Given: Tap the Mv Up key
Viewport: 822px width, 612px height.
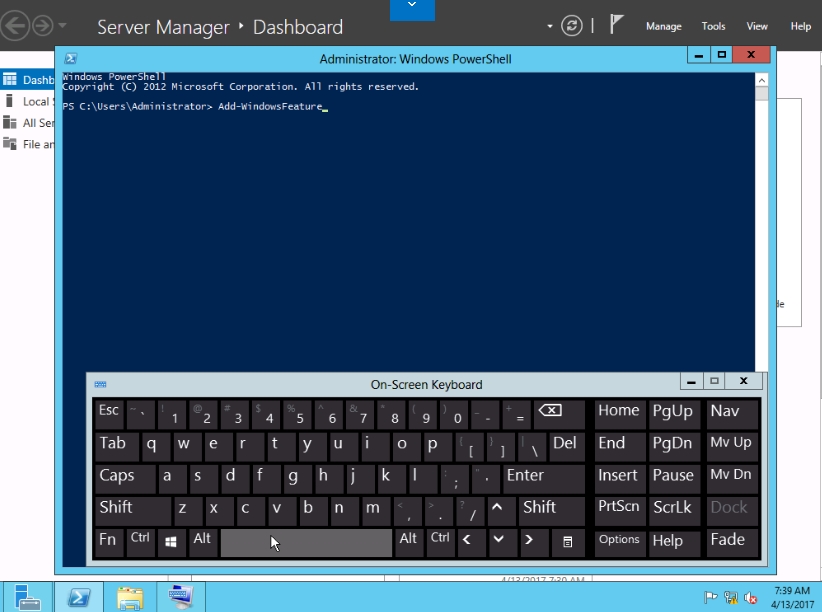Looking at the screenshot, I should coord(733,446).
